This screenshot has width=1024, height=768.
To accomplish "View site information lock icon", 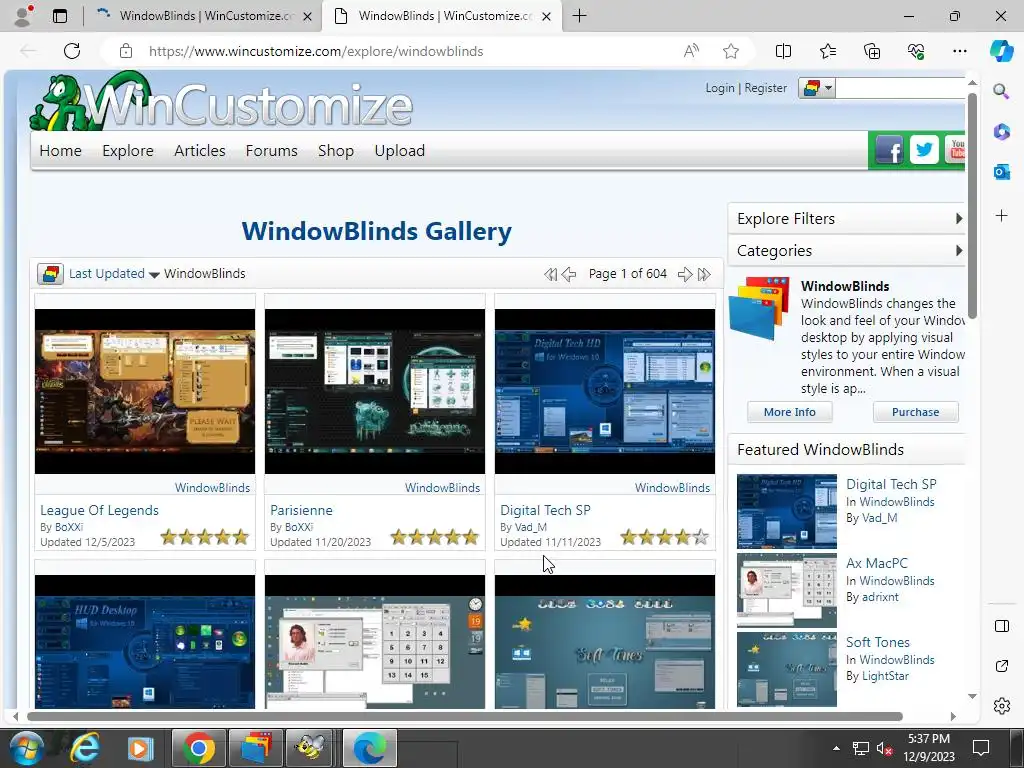I will (x=126, y=51).
